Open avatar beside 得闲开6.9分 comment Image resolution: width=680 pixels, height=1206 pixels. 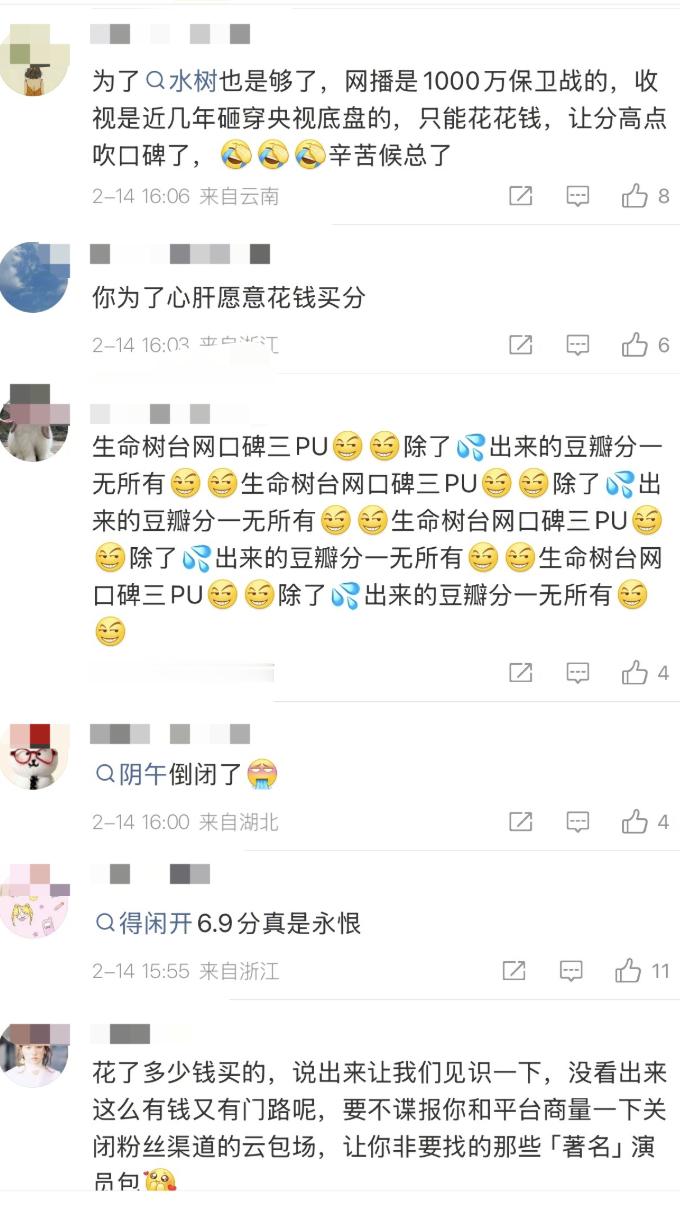pos(35,903)
